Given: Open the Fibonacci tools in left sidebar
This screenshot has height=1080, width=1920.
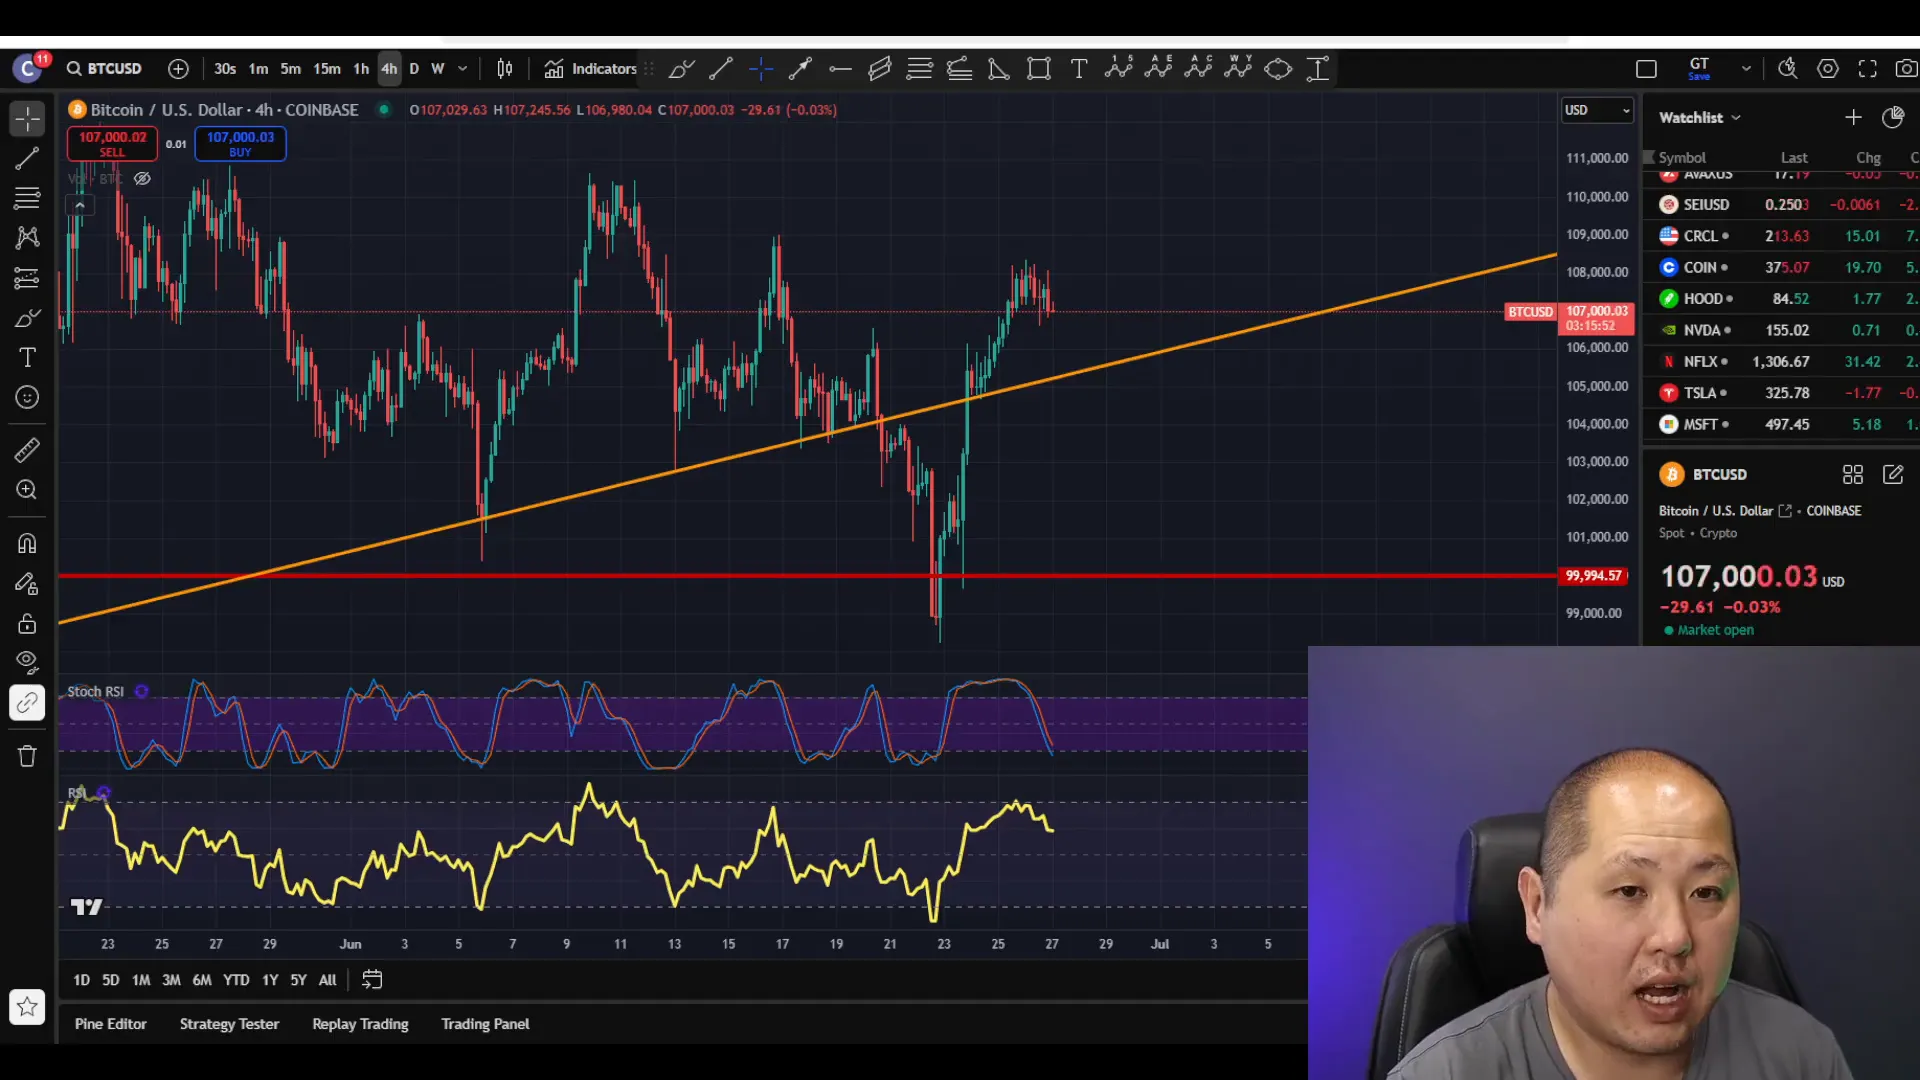Looking at the screenshot, I should [x=27, y=198].
